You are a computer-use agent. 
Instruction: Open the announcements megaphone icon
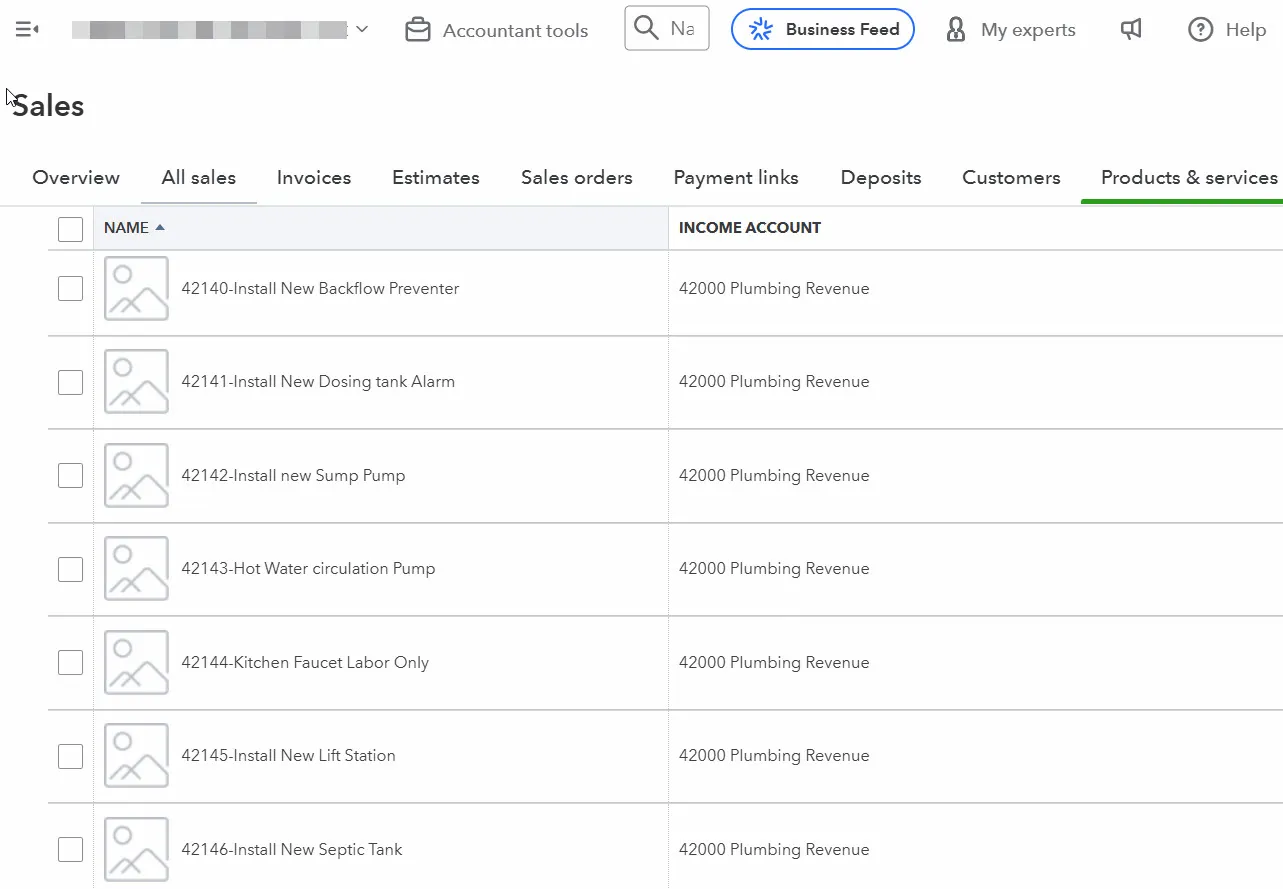[1131, 30]
